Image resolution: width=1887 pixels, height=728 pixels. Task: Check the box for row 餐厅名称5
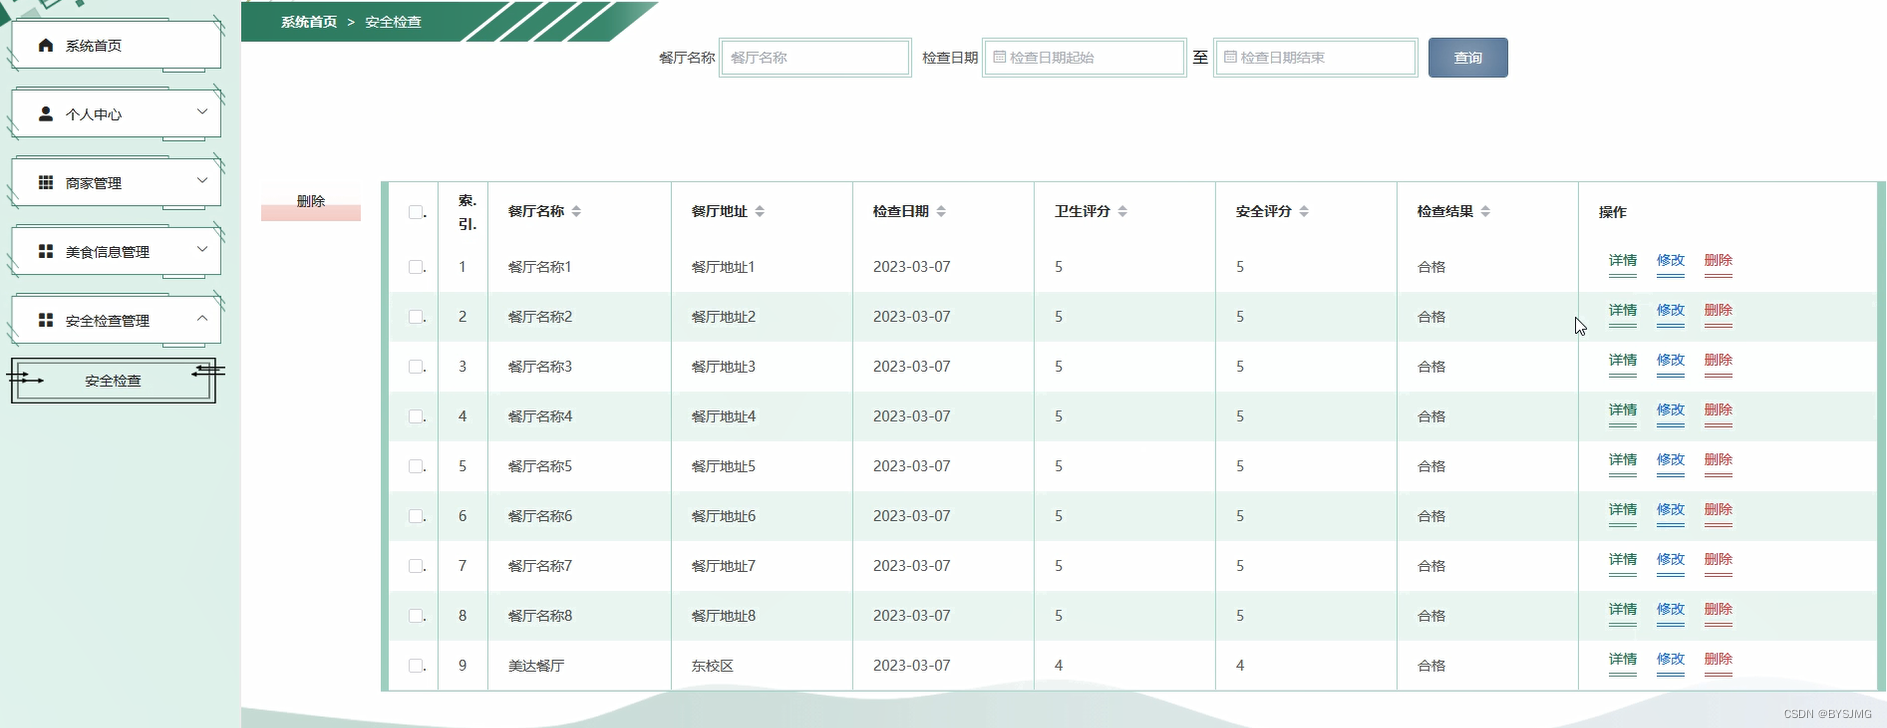[415, 466]
